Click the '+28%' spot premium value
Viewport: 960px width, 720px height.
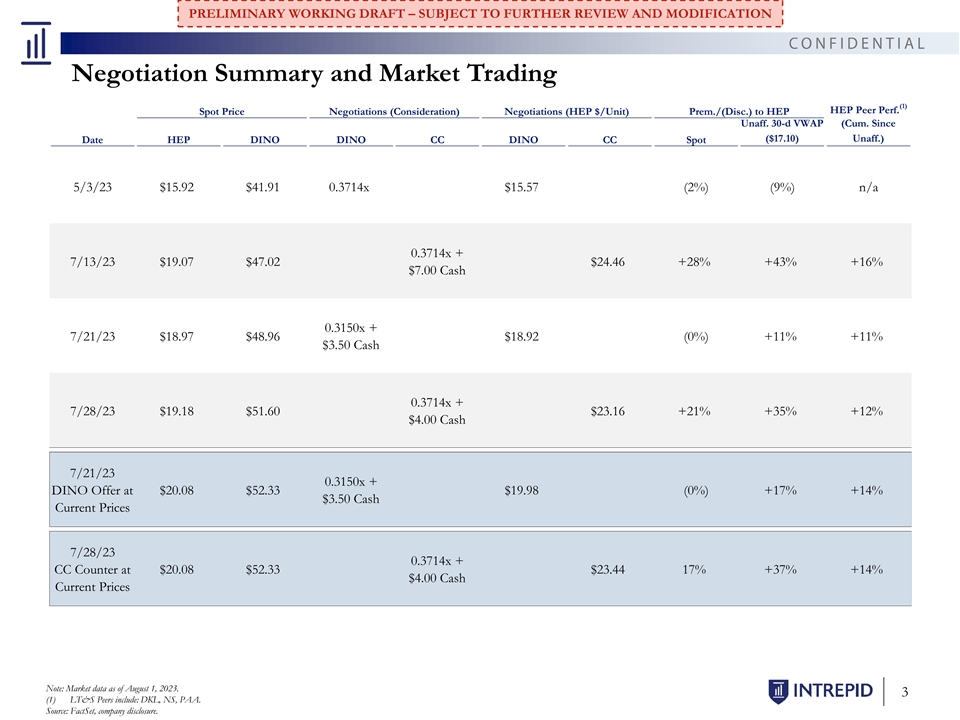pyautogui.click(x=694, y=262)
